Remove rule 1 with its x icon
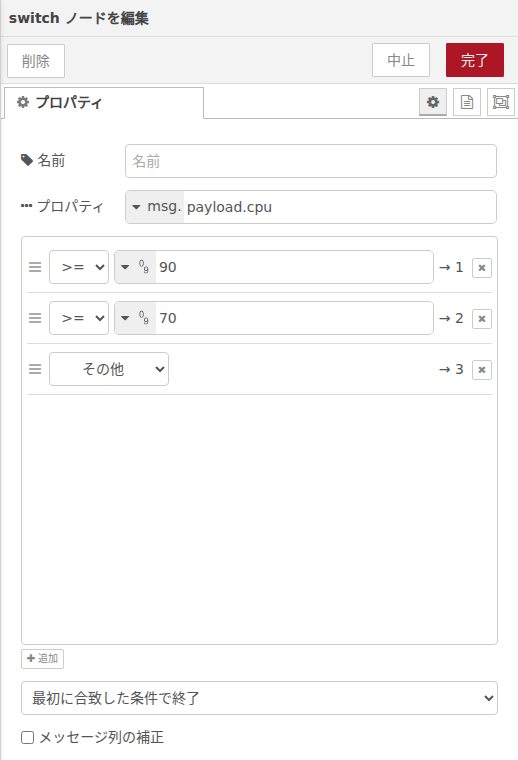Screen dimensions: 518x760 pos(482,268)
